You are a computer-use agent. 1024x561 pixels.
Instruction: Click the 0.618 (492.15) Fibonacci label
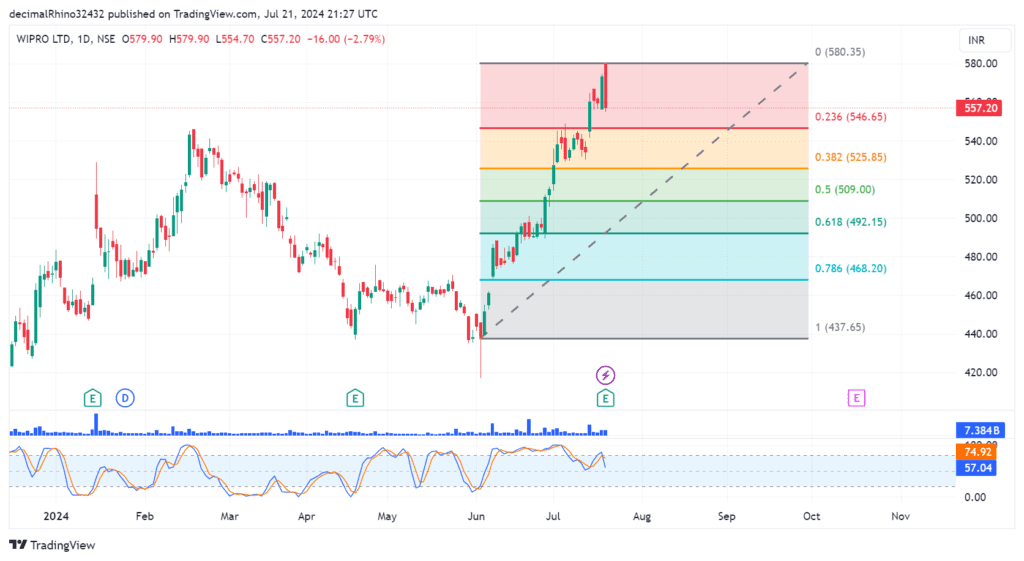(850, 222)
